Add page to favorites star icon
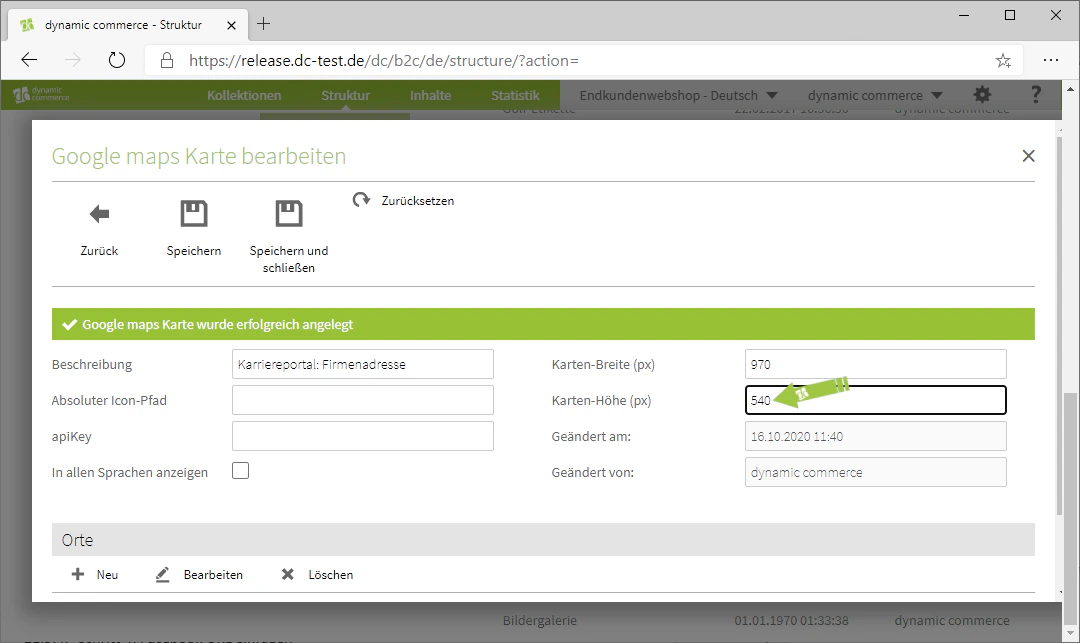1080x643 pixels. click(1004, 61)
